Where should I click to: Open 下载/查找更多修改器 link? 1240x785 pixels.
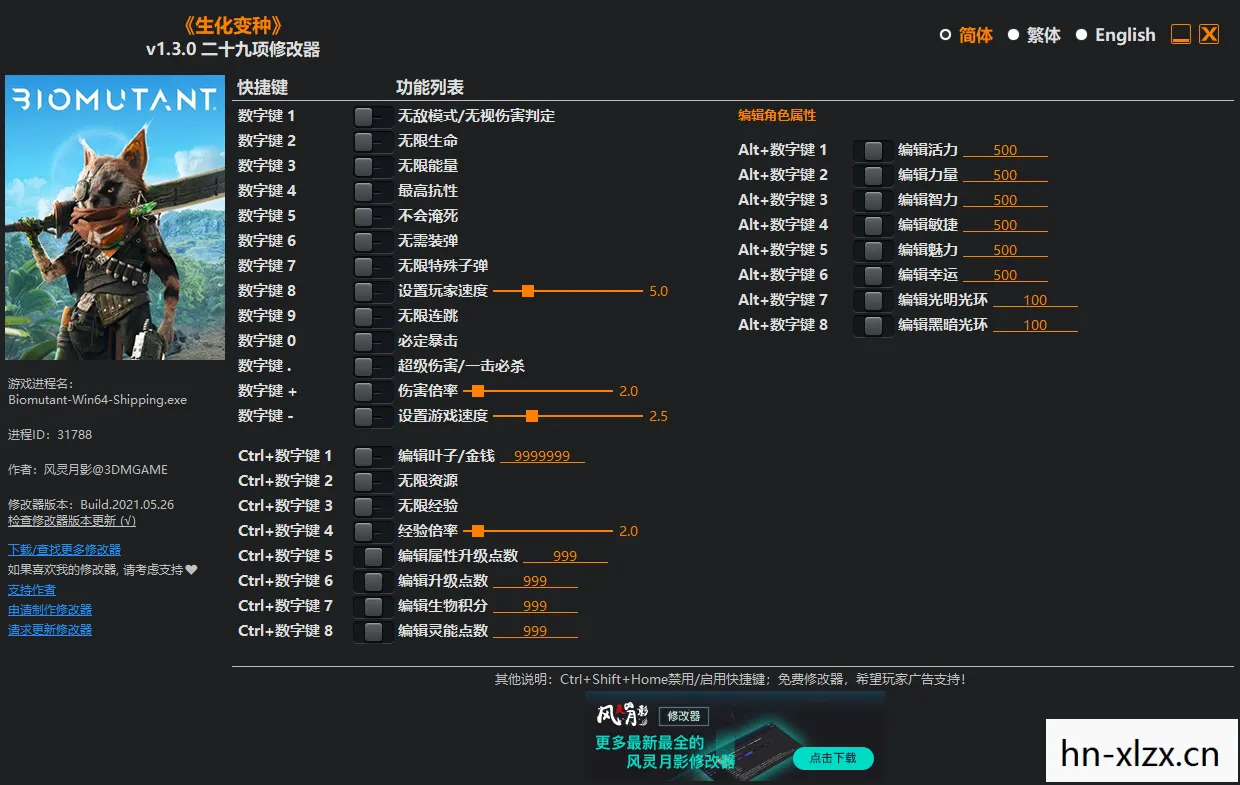64,549
